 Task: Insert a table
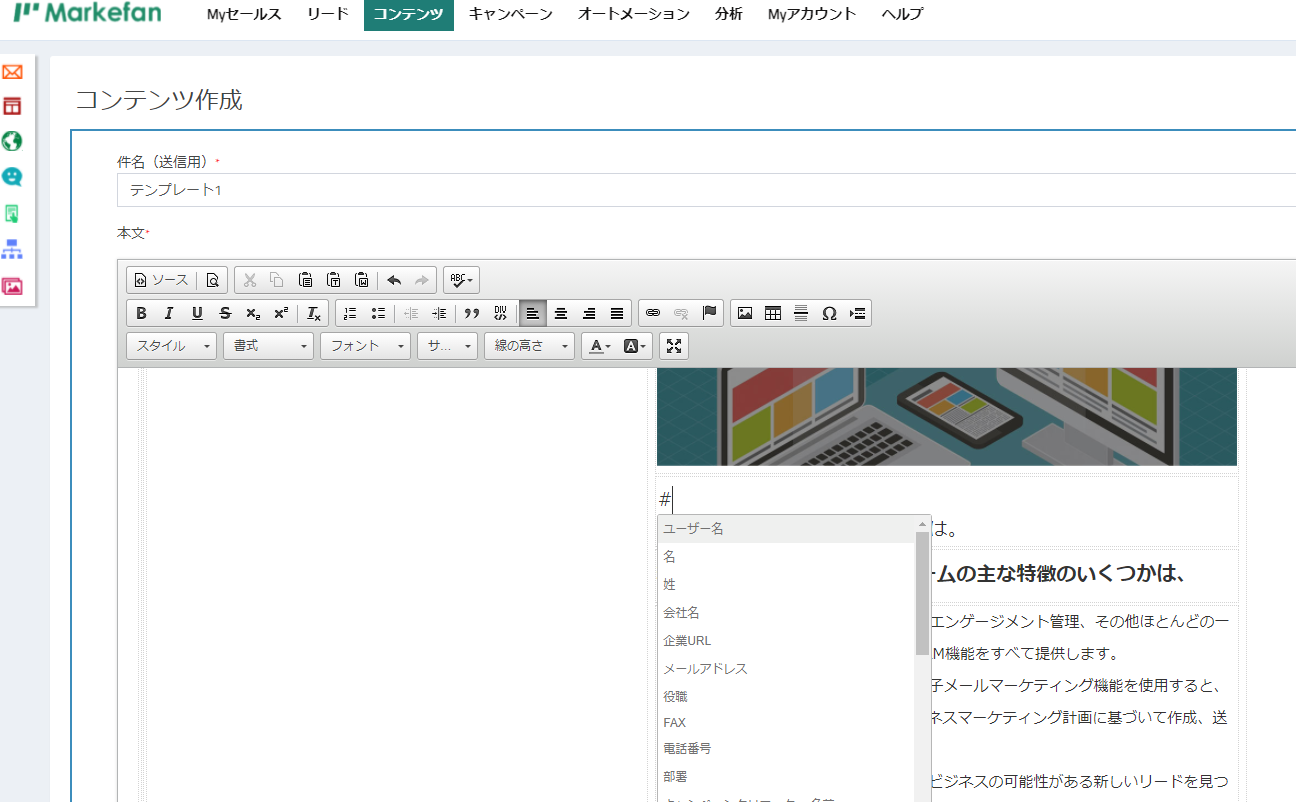773,313
